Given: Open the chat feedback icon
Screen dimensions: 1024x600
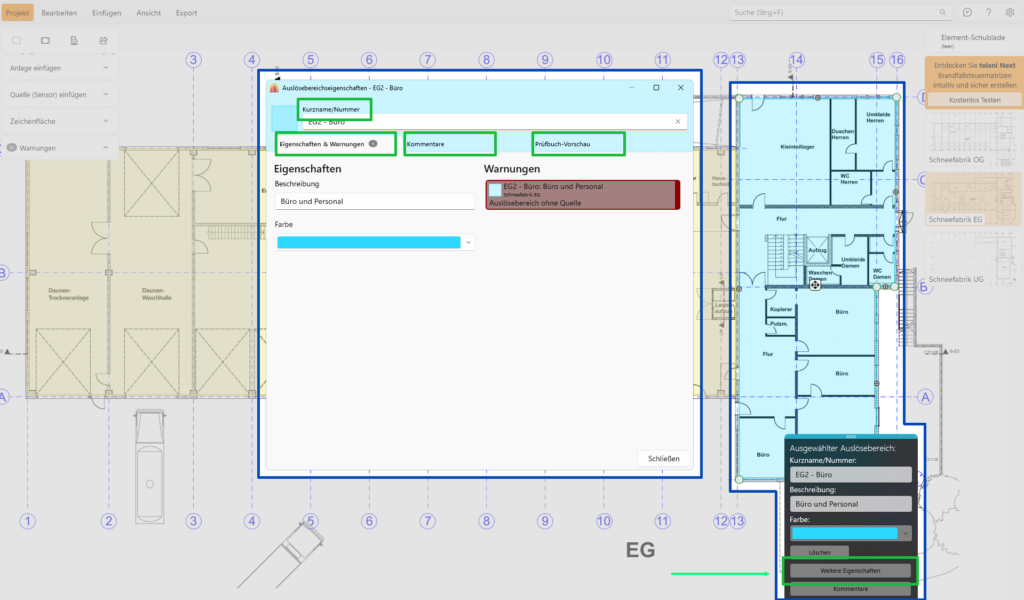Looking at the screenshot, I should (x=967, y=13).
